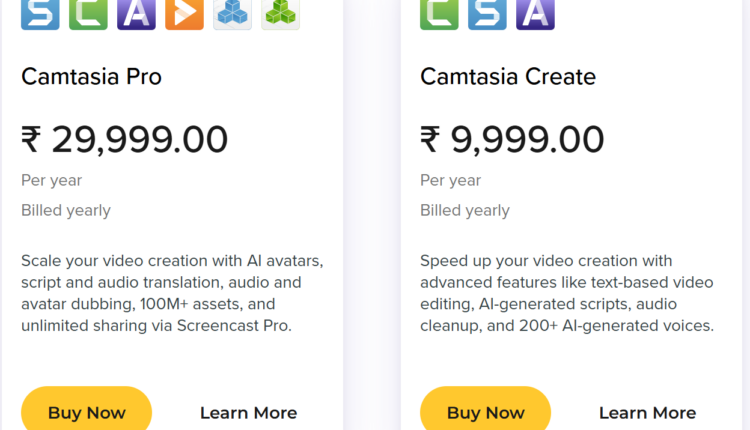Click the blue Snagit icon in Create card
This screenshot has height=430, width=750.
(487, 13)
